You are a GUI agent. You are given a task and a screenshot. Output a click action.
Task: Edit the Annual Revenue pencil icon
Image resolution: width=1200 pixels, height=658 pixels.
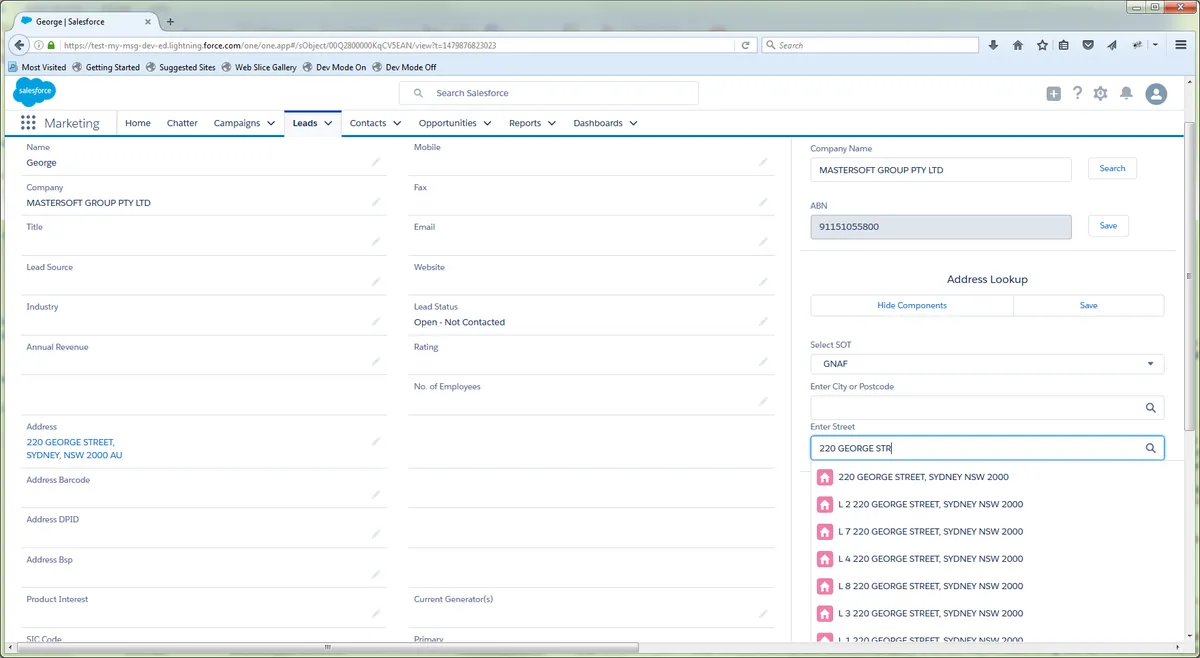pos(376,361)
